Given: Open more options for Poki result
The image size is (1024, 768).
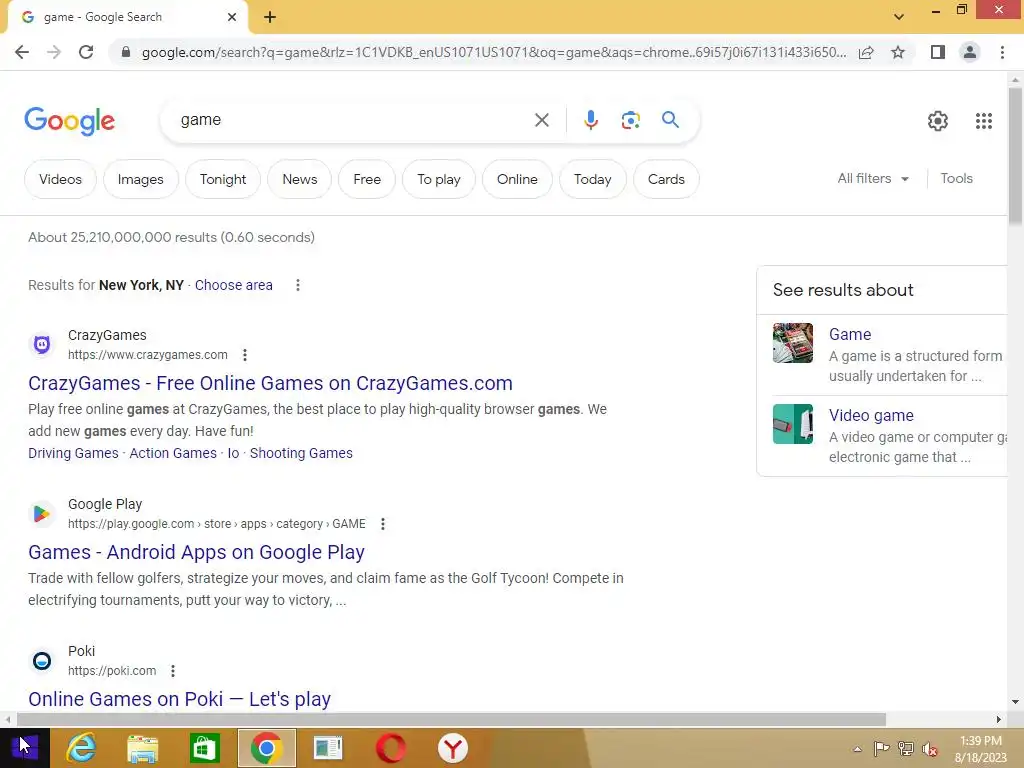Looking at the screenshot, I should click(173, 671).
